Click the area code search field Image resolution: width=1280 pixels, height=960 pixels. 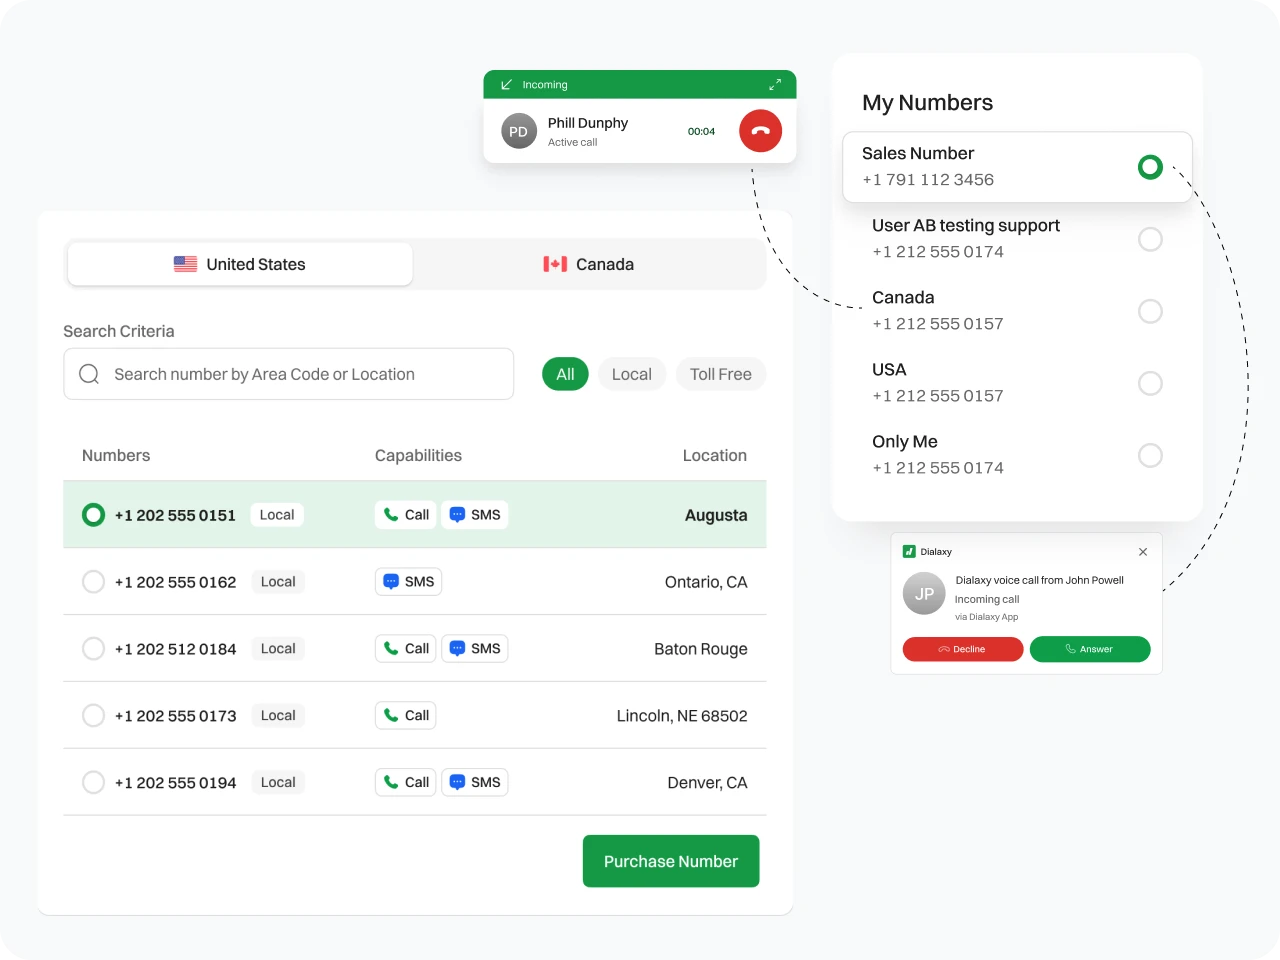click(300, 374)
